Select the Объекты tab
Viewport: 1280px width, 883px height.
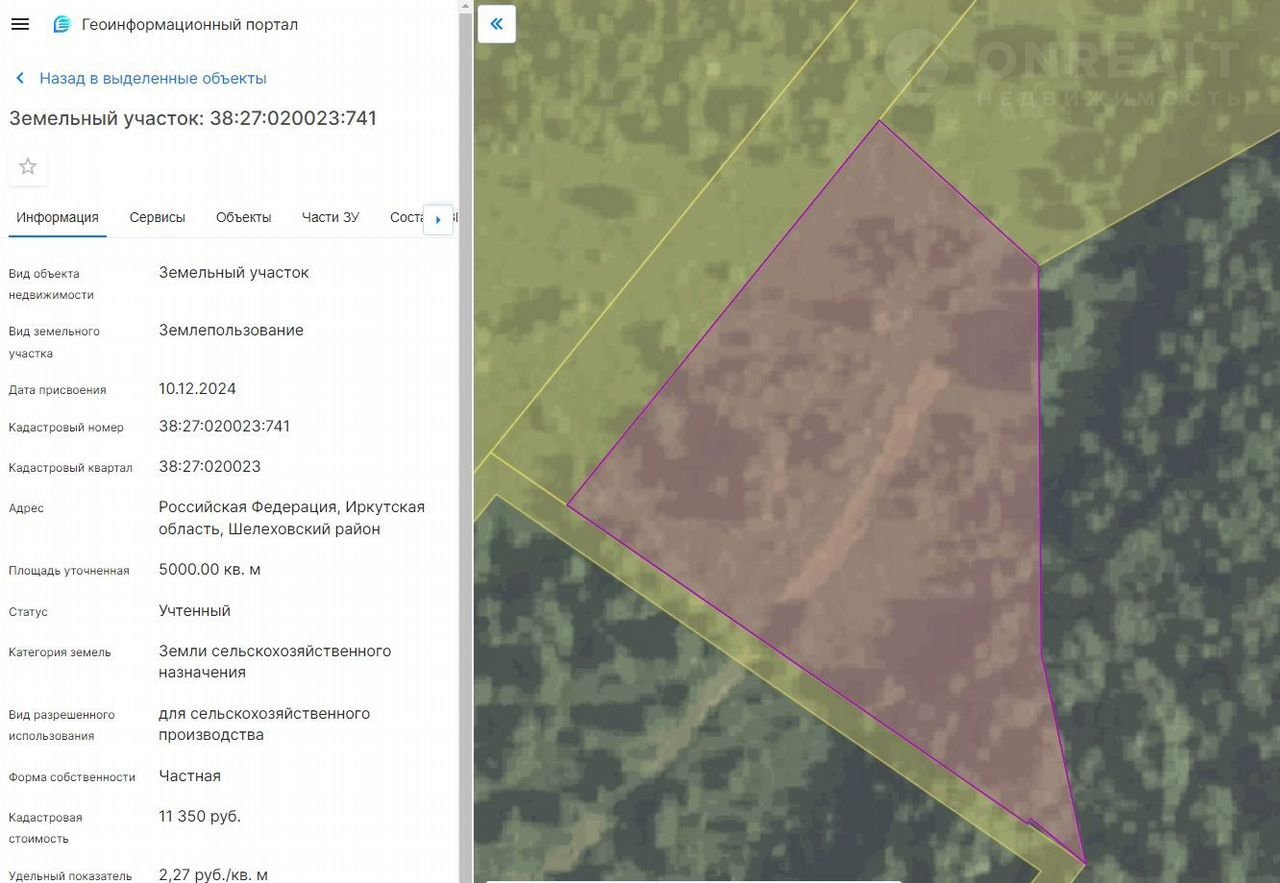pyautogui.click(x=243, y=217)
